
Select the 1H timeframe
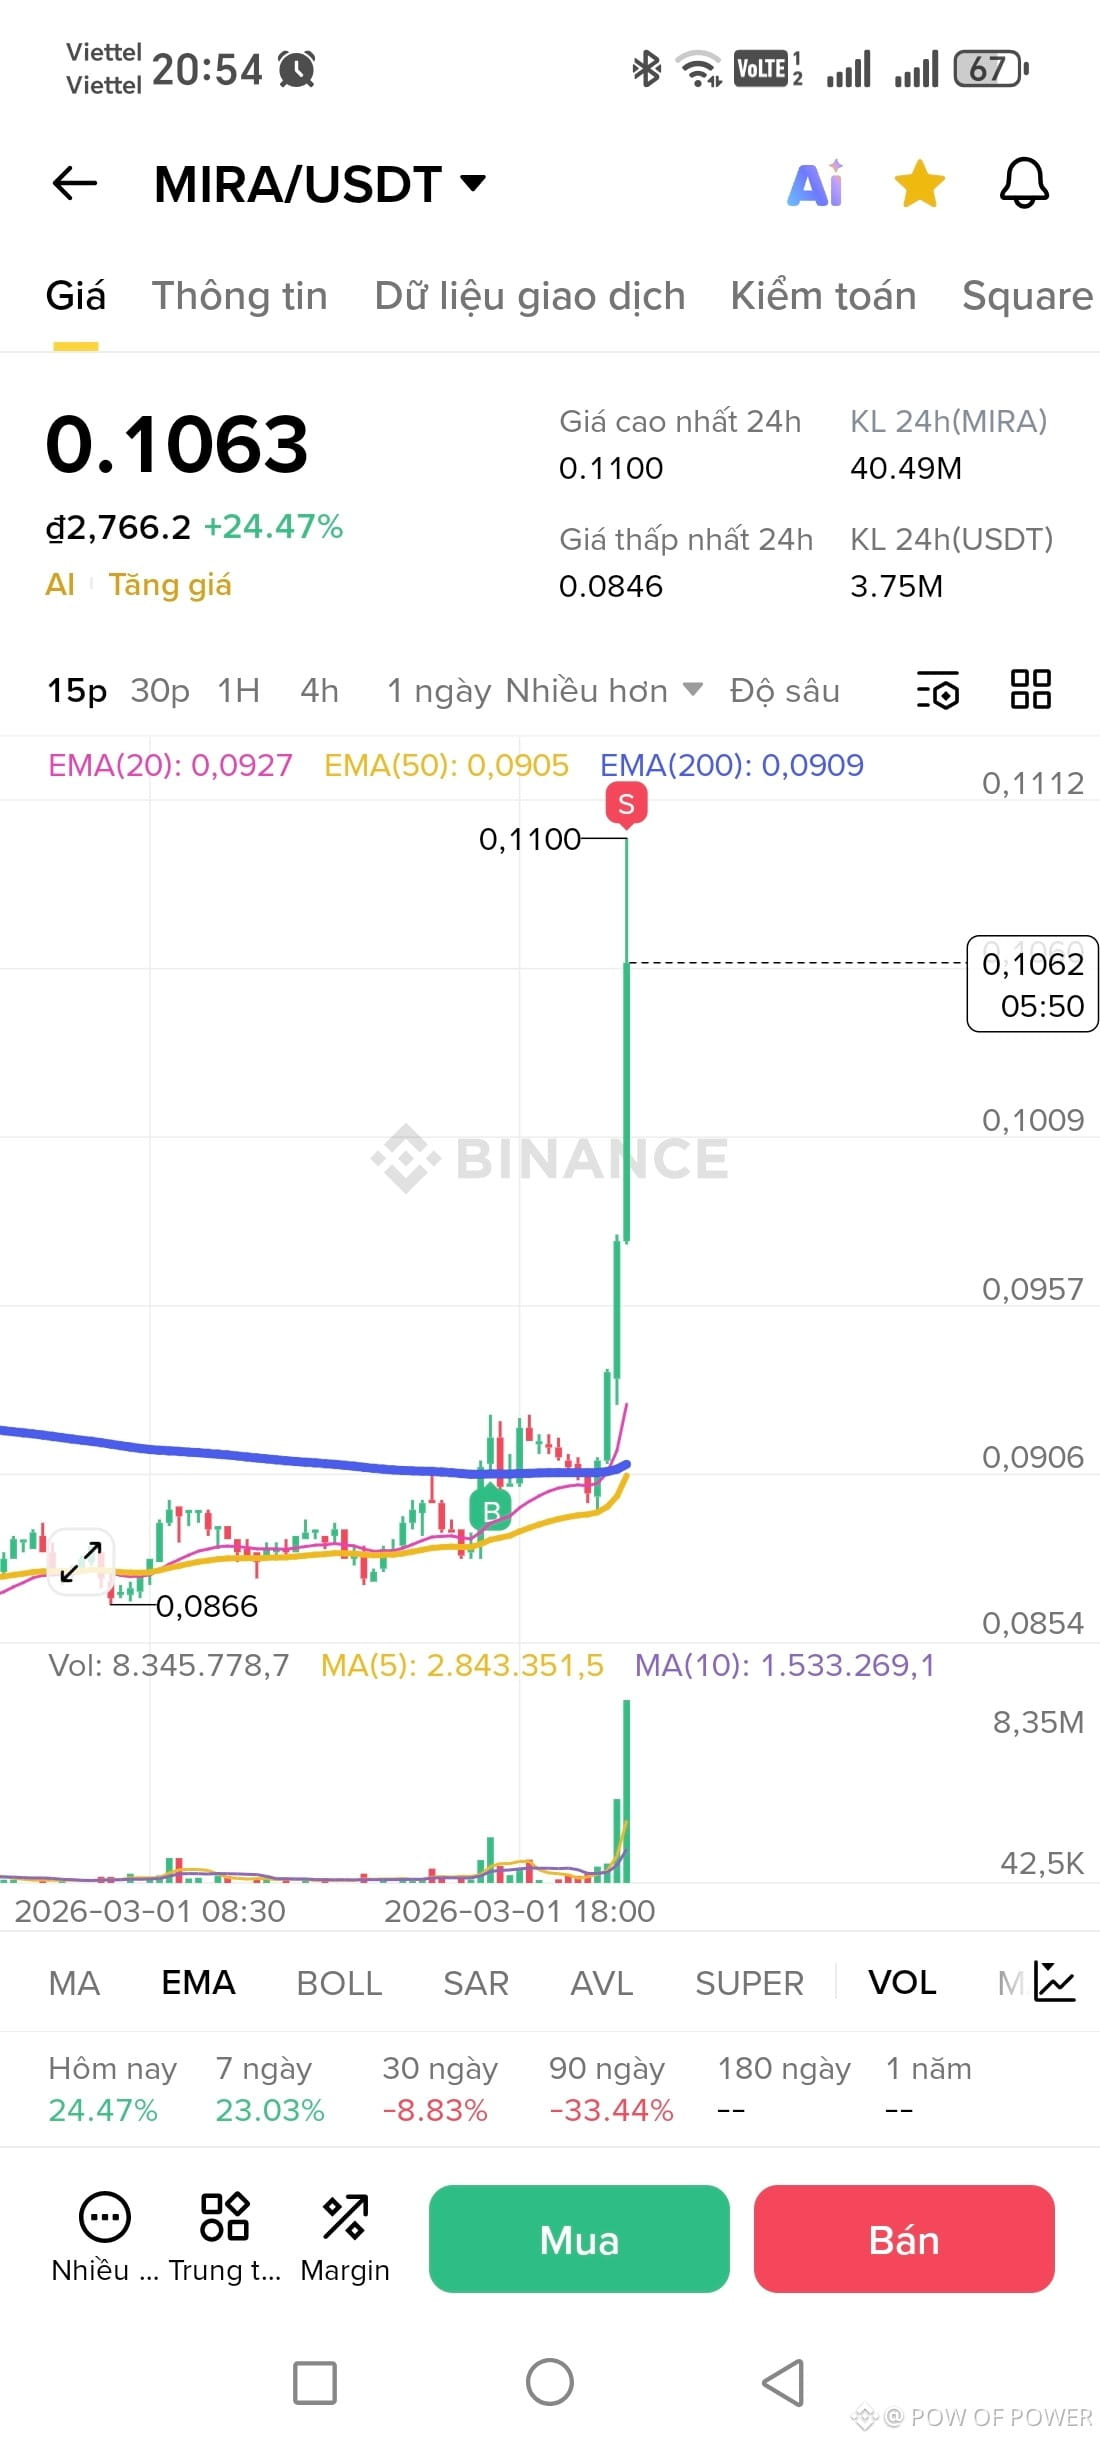239,690
